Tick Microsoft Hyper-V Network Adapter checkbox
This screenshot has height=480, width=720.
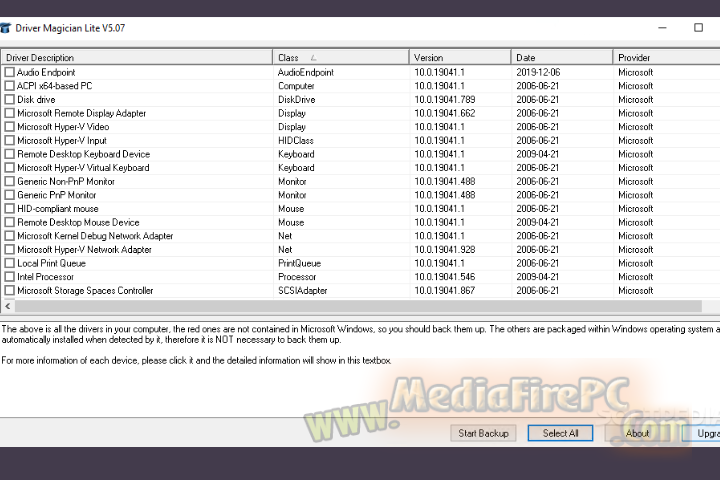click(9, 249)
